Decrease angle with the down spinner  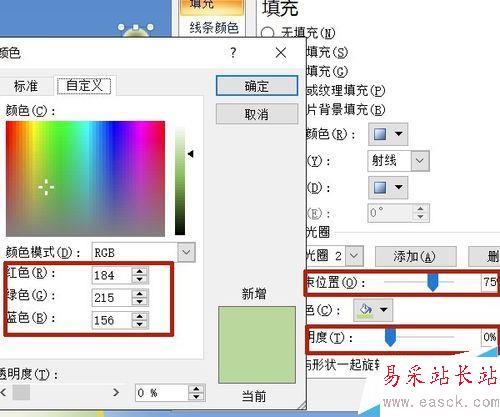tap(421, 217)
